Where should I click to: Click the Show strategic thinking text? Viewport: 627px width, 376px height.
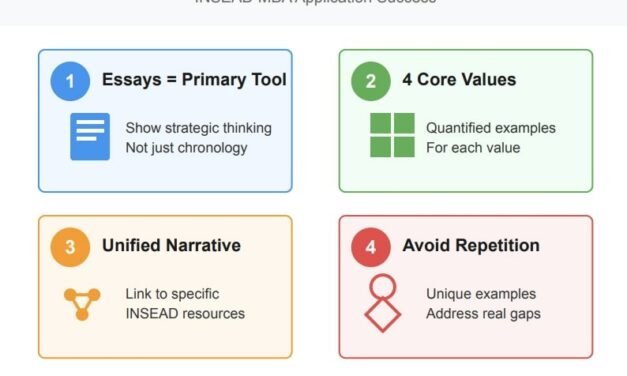tap(198, 128)
